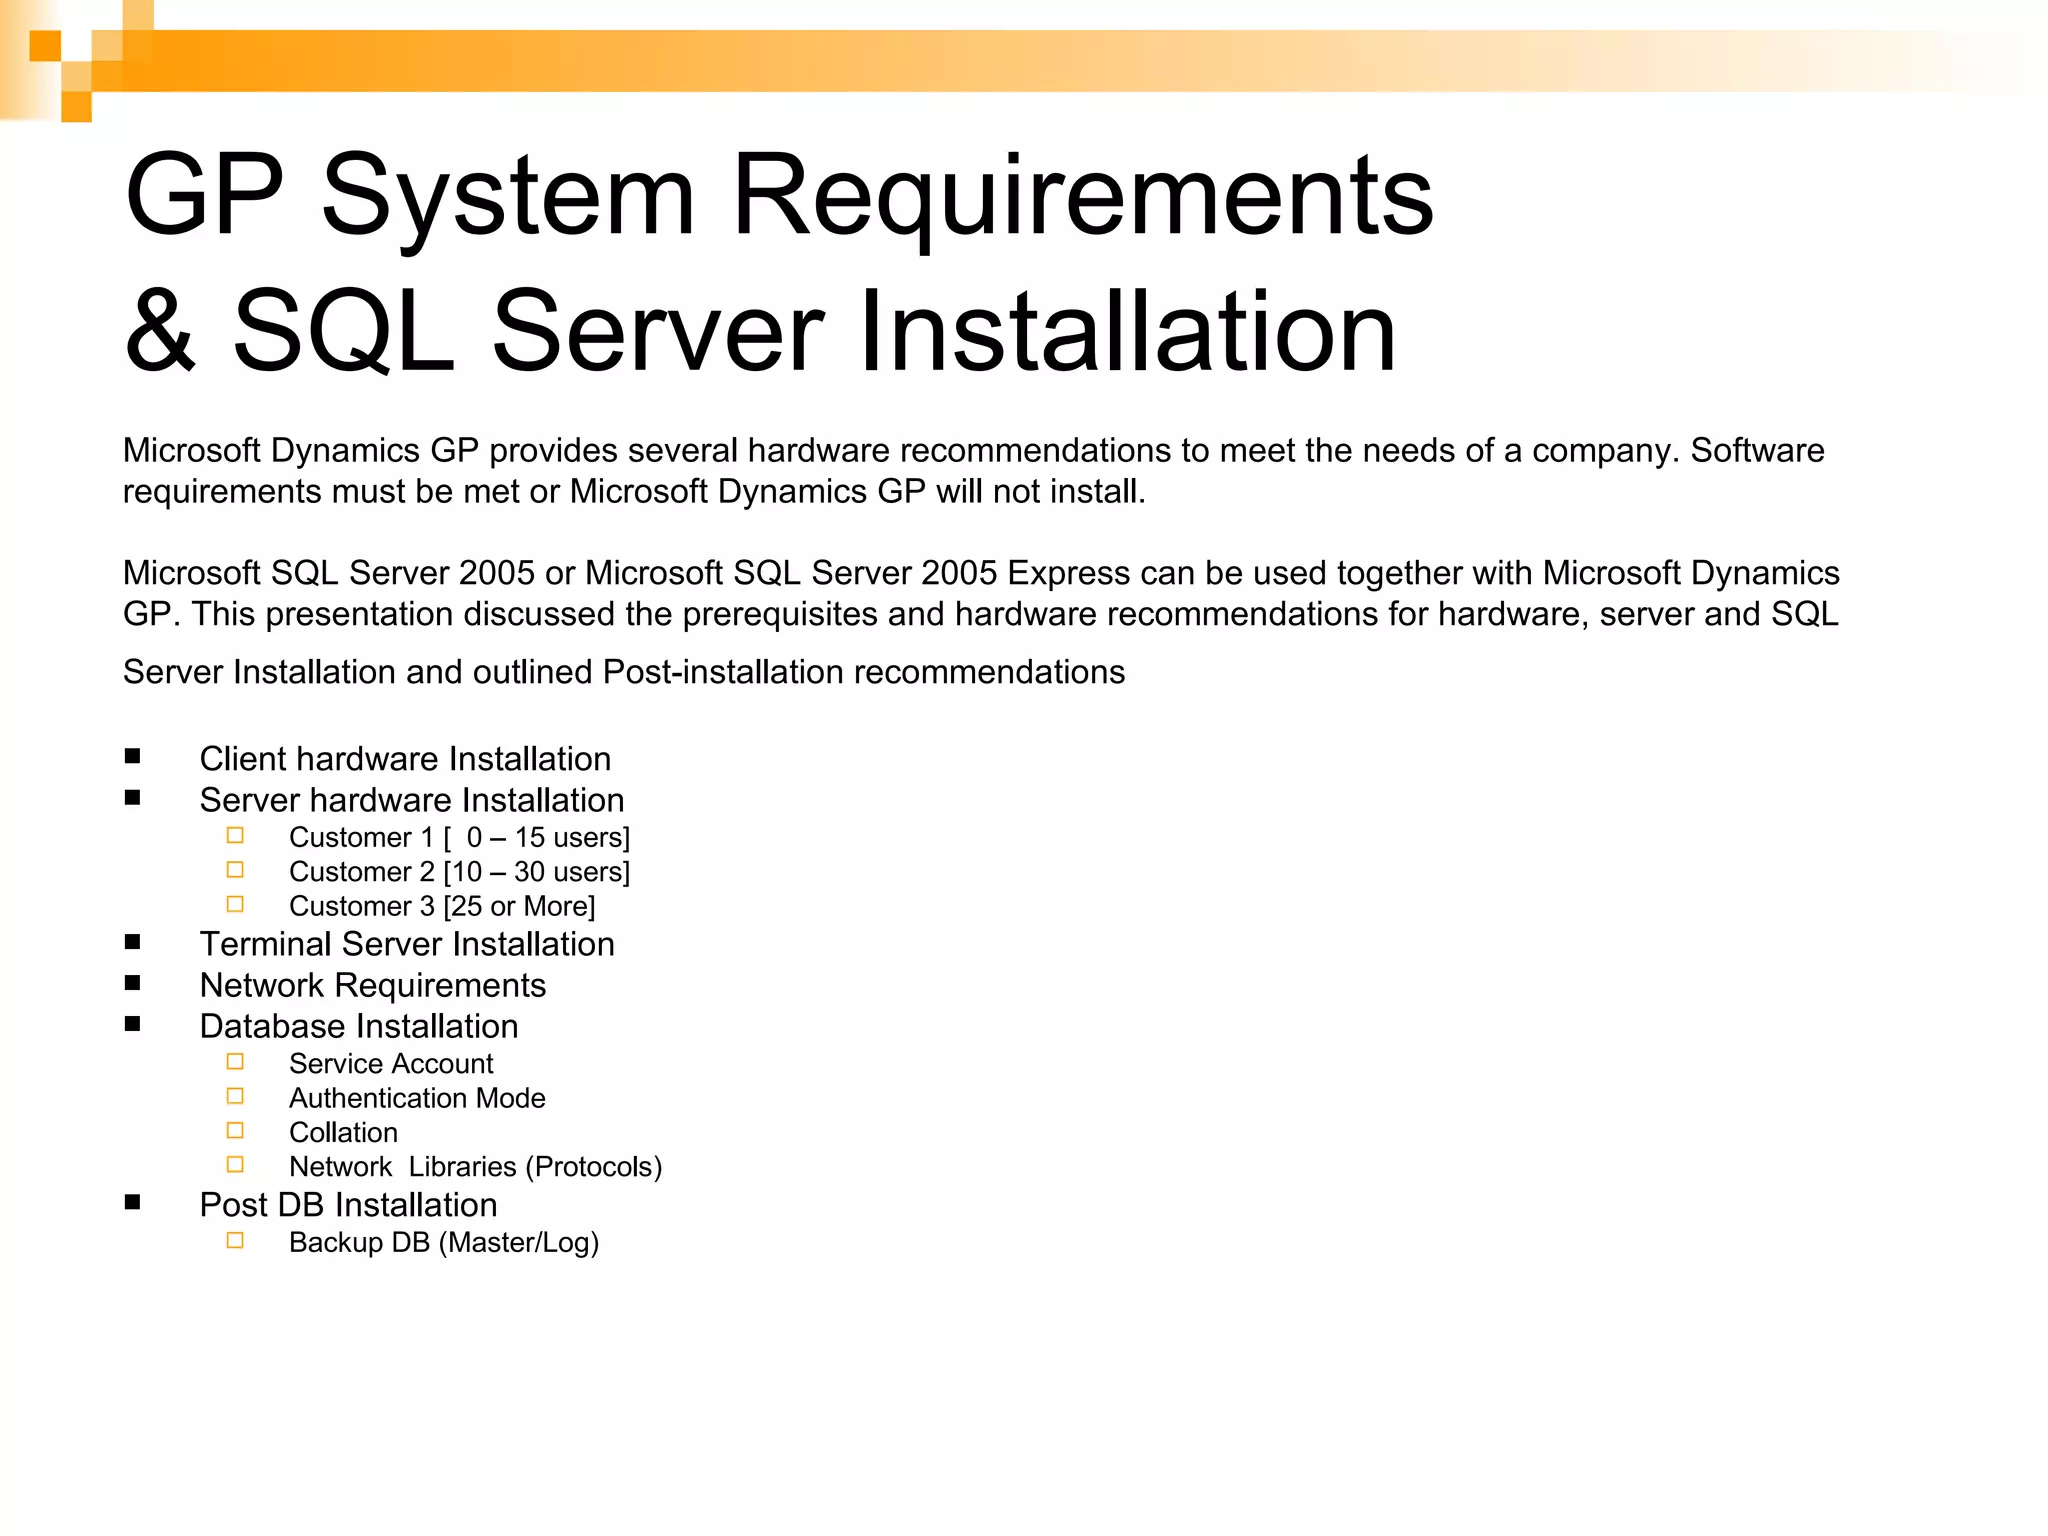Click the 'Terminal Server Installation' bullet

point(407,944)
